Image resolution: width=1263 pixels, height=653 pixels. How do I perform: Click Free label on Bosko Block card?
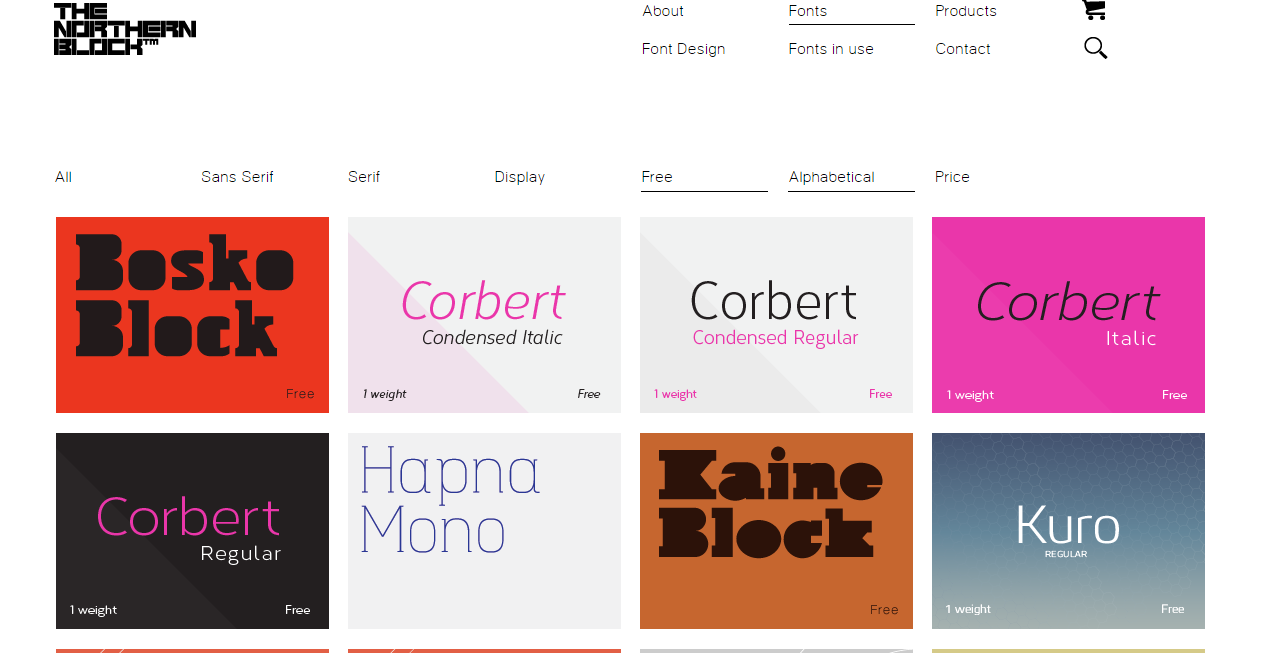click(300, 394)
